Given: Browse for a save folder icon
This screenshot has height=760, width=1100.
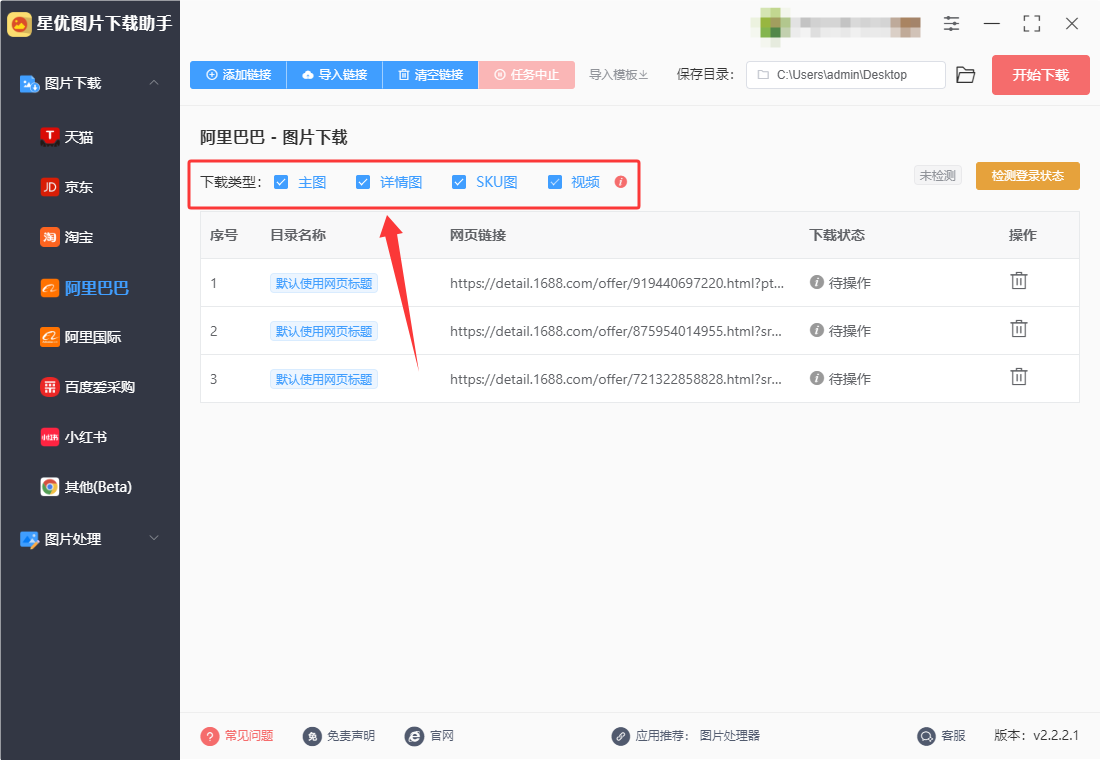Looking at the screenshot, I should pyautogui.click(x=965, y=75).
